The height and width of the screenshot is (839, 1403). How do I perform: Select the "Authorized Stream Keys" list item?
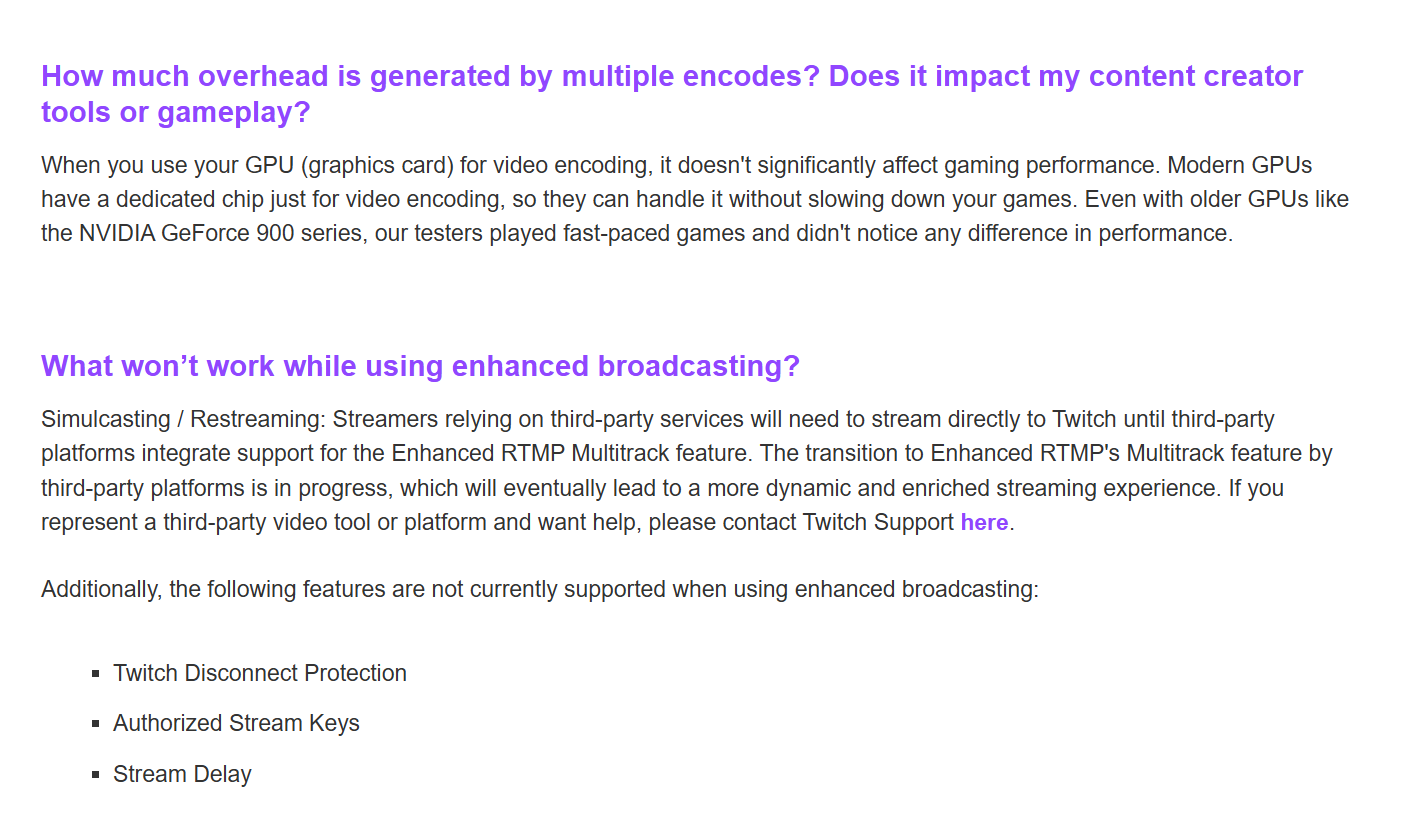[x=236, y=723]
